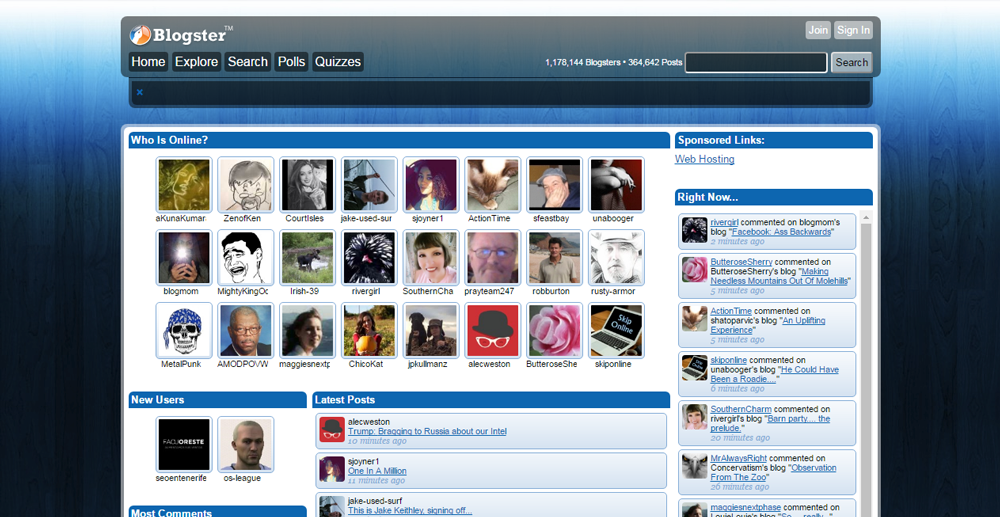Image resolution: width=1000 pixels, height=517 pixels.
Task: Open "An Uplifting Experience" link
Action: [768, 325]
